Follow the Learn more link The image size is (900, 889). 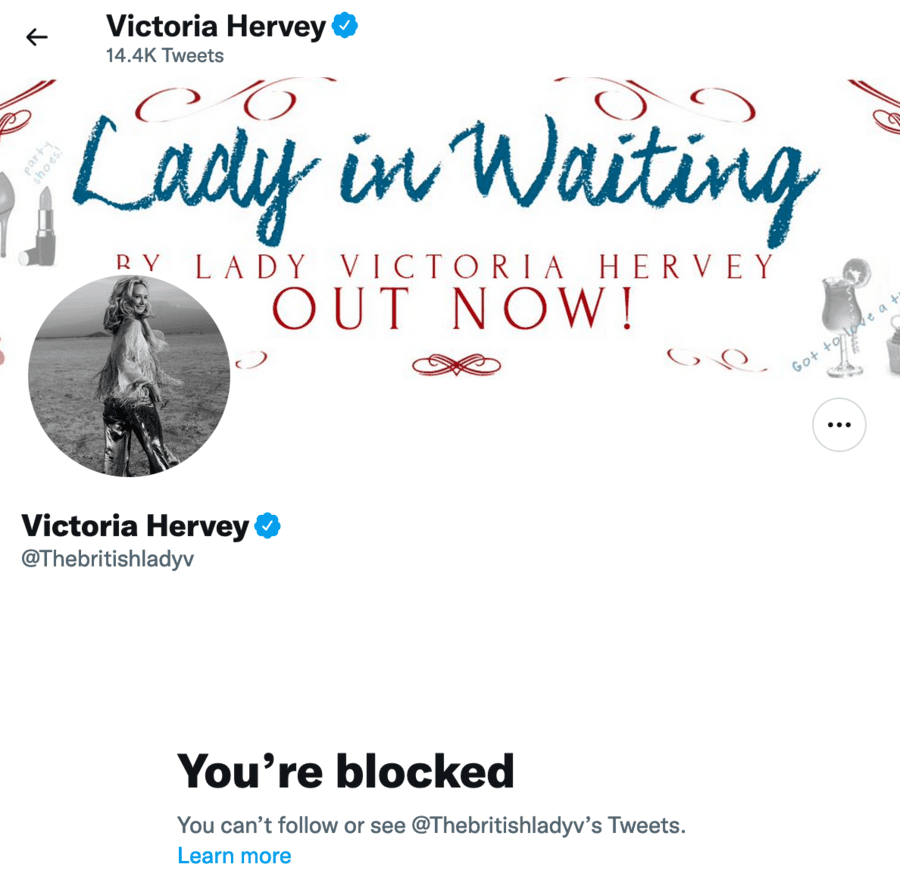pyautogui.click(x=234, y=856)
